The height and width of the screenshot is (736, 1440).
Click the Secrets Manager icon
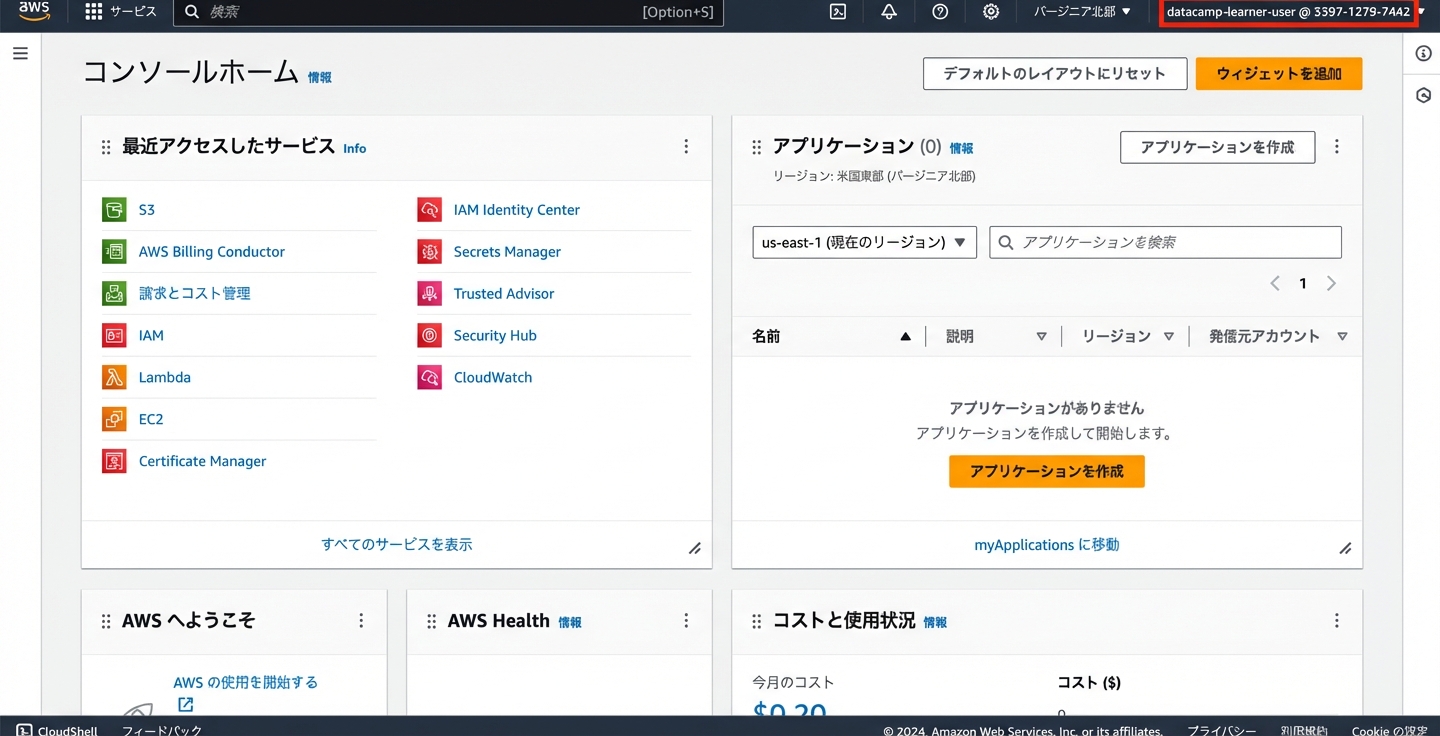[x=429, y=252]
